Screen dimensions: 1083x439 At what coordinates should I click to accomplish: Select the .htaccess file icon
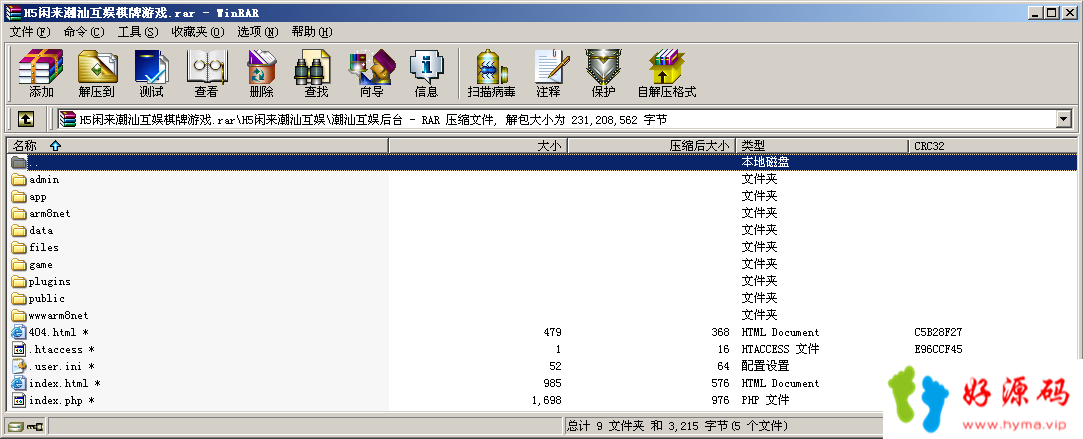click(x=19, y=349)
